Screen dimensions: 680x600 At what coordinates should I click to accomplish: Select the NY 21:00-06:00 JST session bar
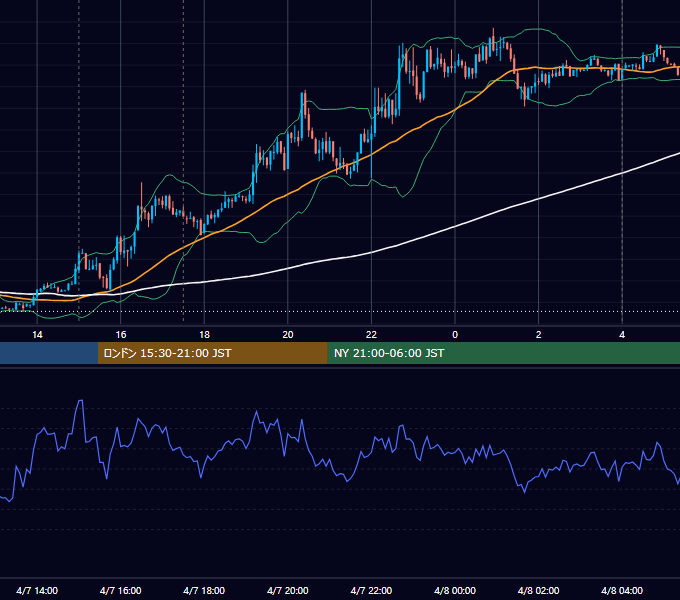503,353
